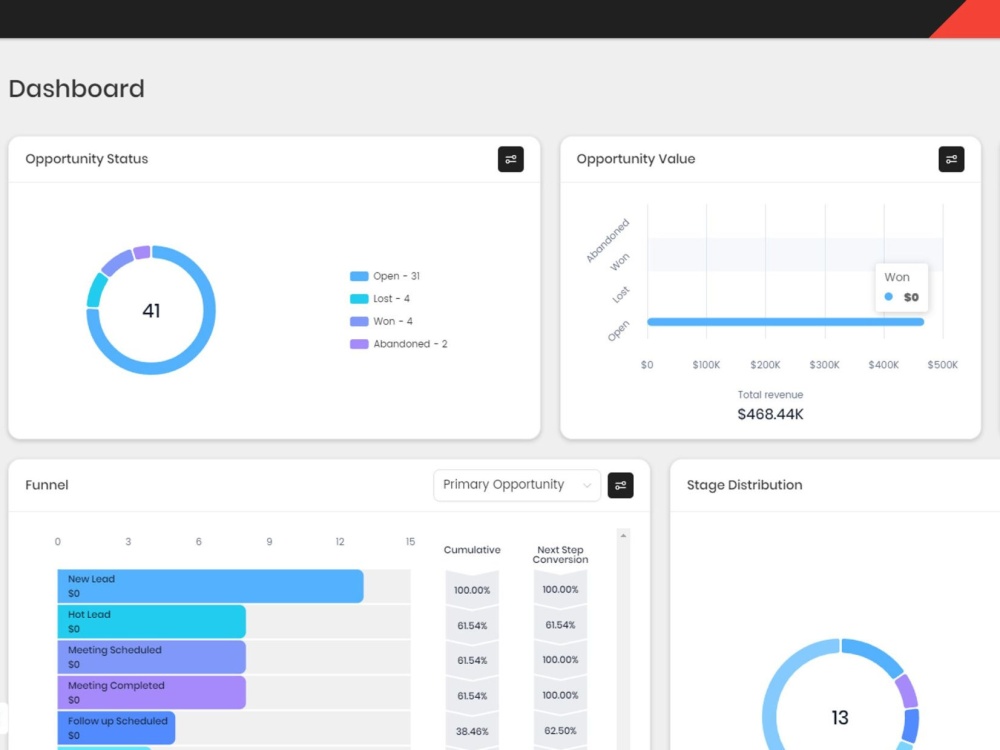Click the New Lead funnel bar
The image size is (1000, 750).
pos(210,586)
